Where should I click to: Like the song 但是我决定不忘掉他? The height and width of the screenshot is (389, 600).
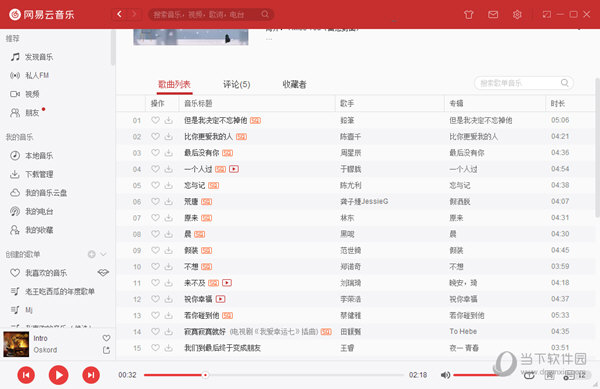point(155,120)
